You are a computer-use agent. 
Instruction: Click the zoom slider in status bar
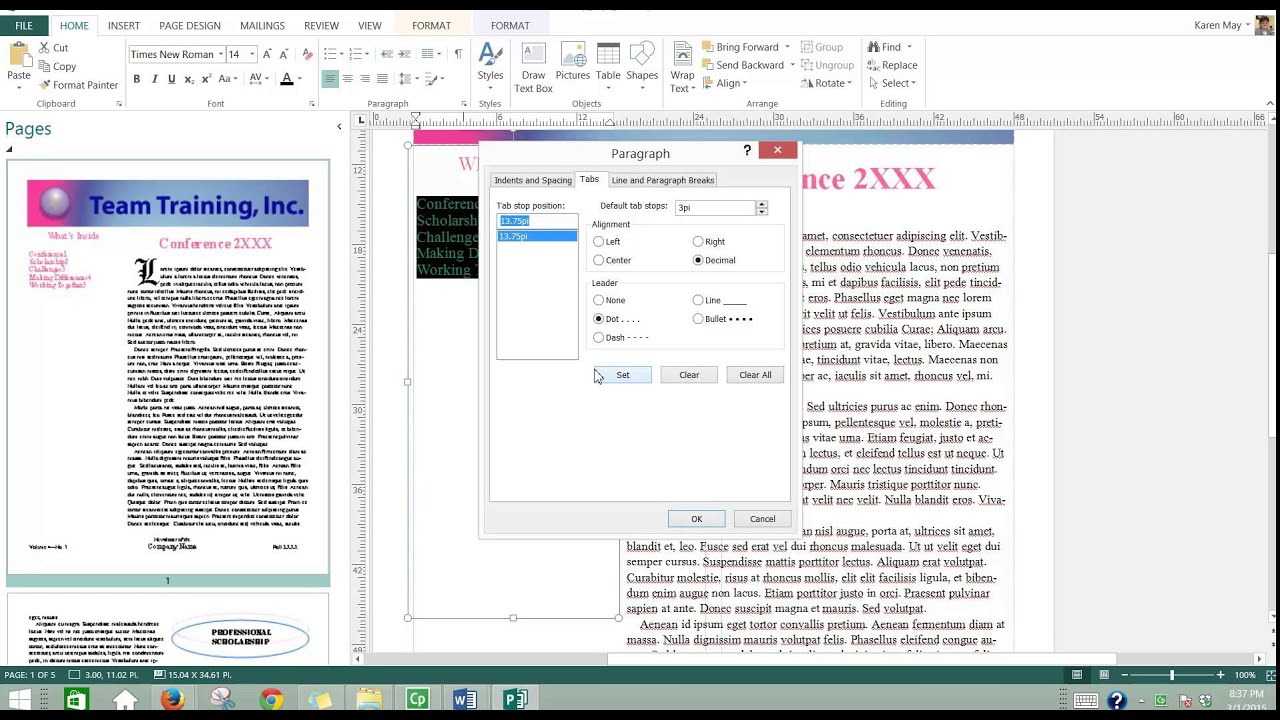click(1171, 675)
